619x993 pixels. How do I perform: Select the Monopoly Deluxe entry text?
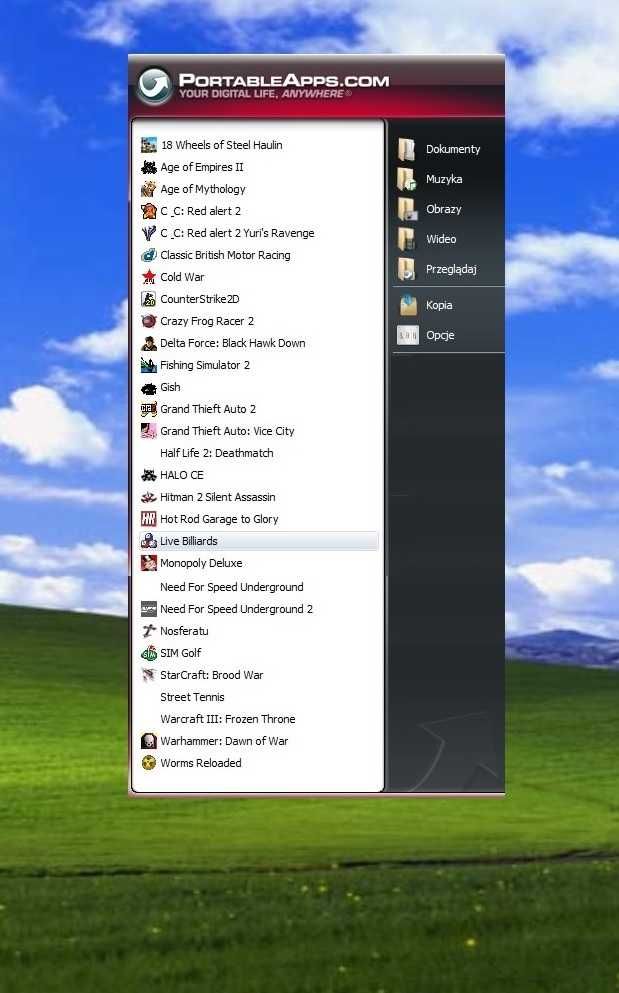(201, 563)
